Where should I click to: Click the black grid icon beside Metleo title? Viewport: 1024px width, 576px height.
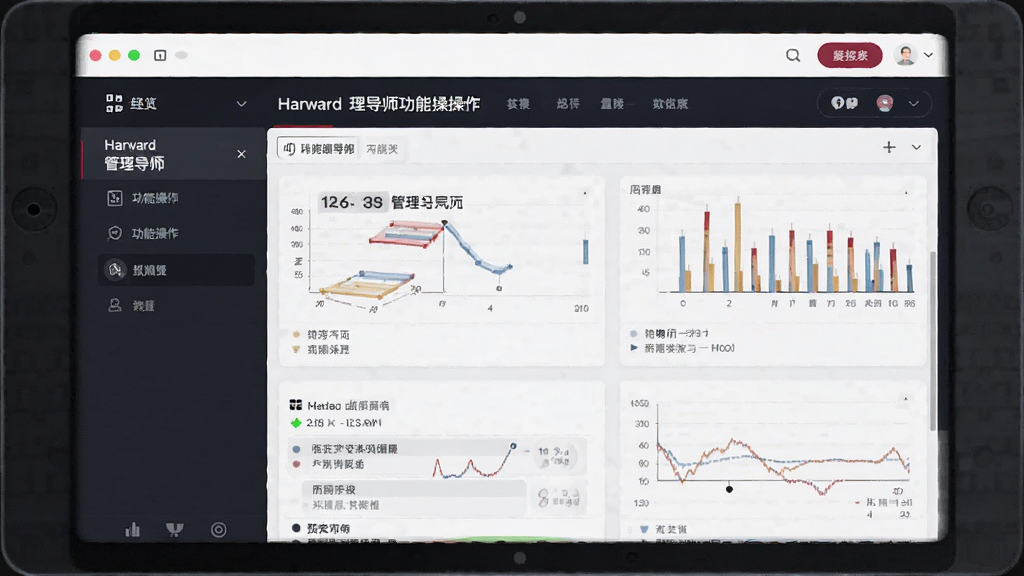point(296,405)
